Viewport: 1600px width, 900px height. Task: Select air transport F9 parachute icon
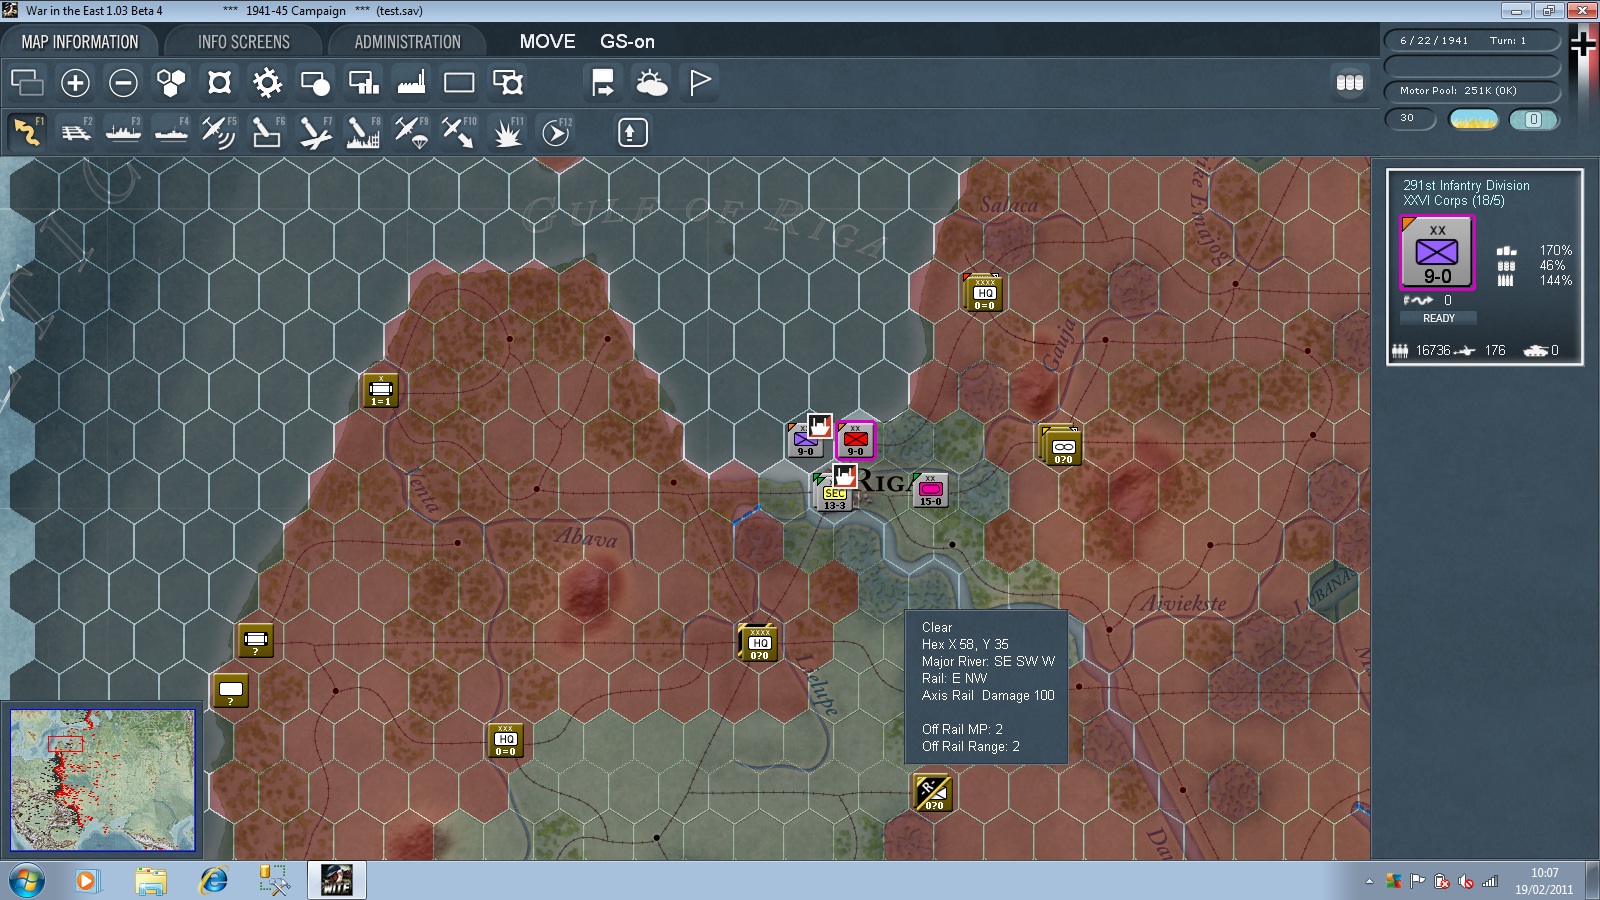(411, 132)
